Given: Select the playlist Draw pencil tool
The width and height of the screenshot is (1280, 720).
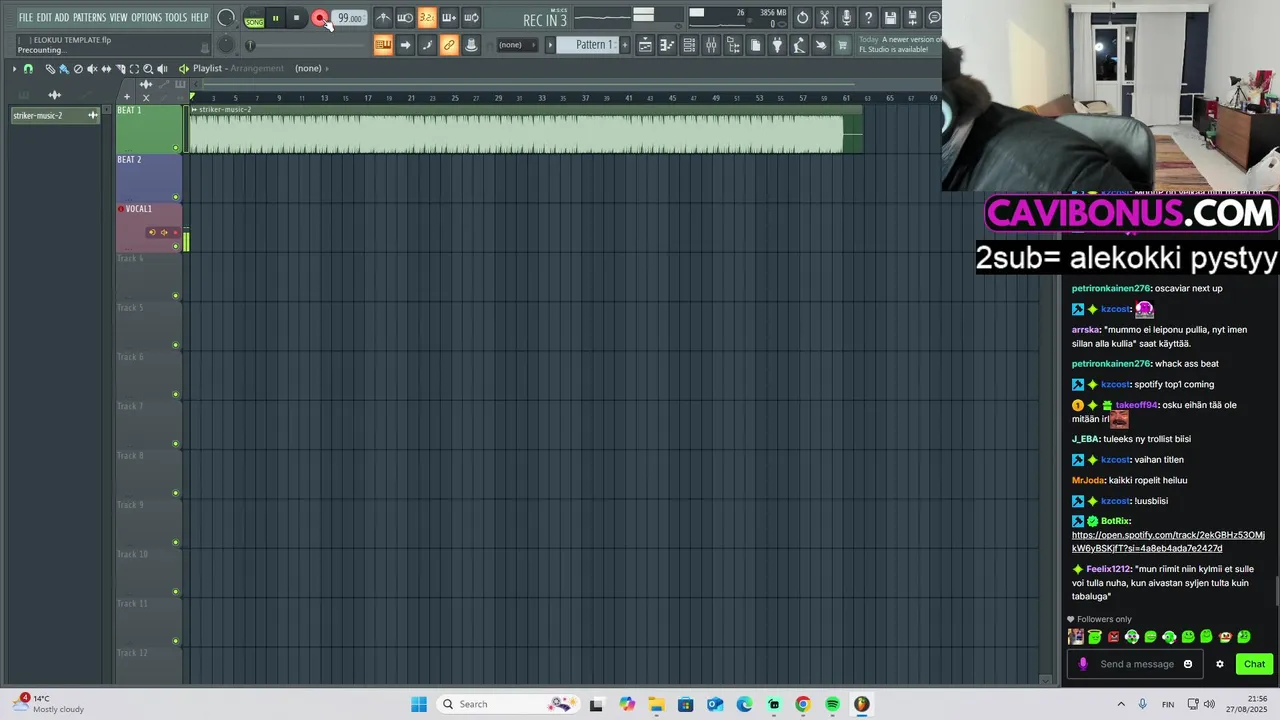Looking at the screenshot, I should pos(50,69).
